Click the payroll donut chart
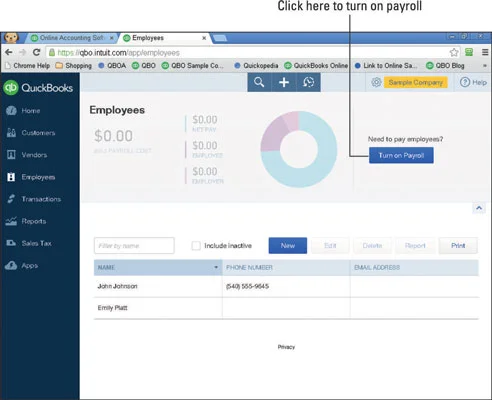Image resolution: width=492 pixels, height=400 pixels. pyautogui.click(x=299, y=149)
